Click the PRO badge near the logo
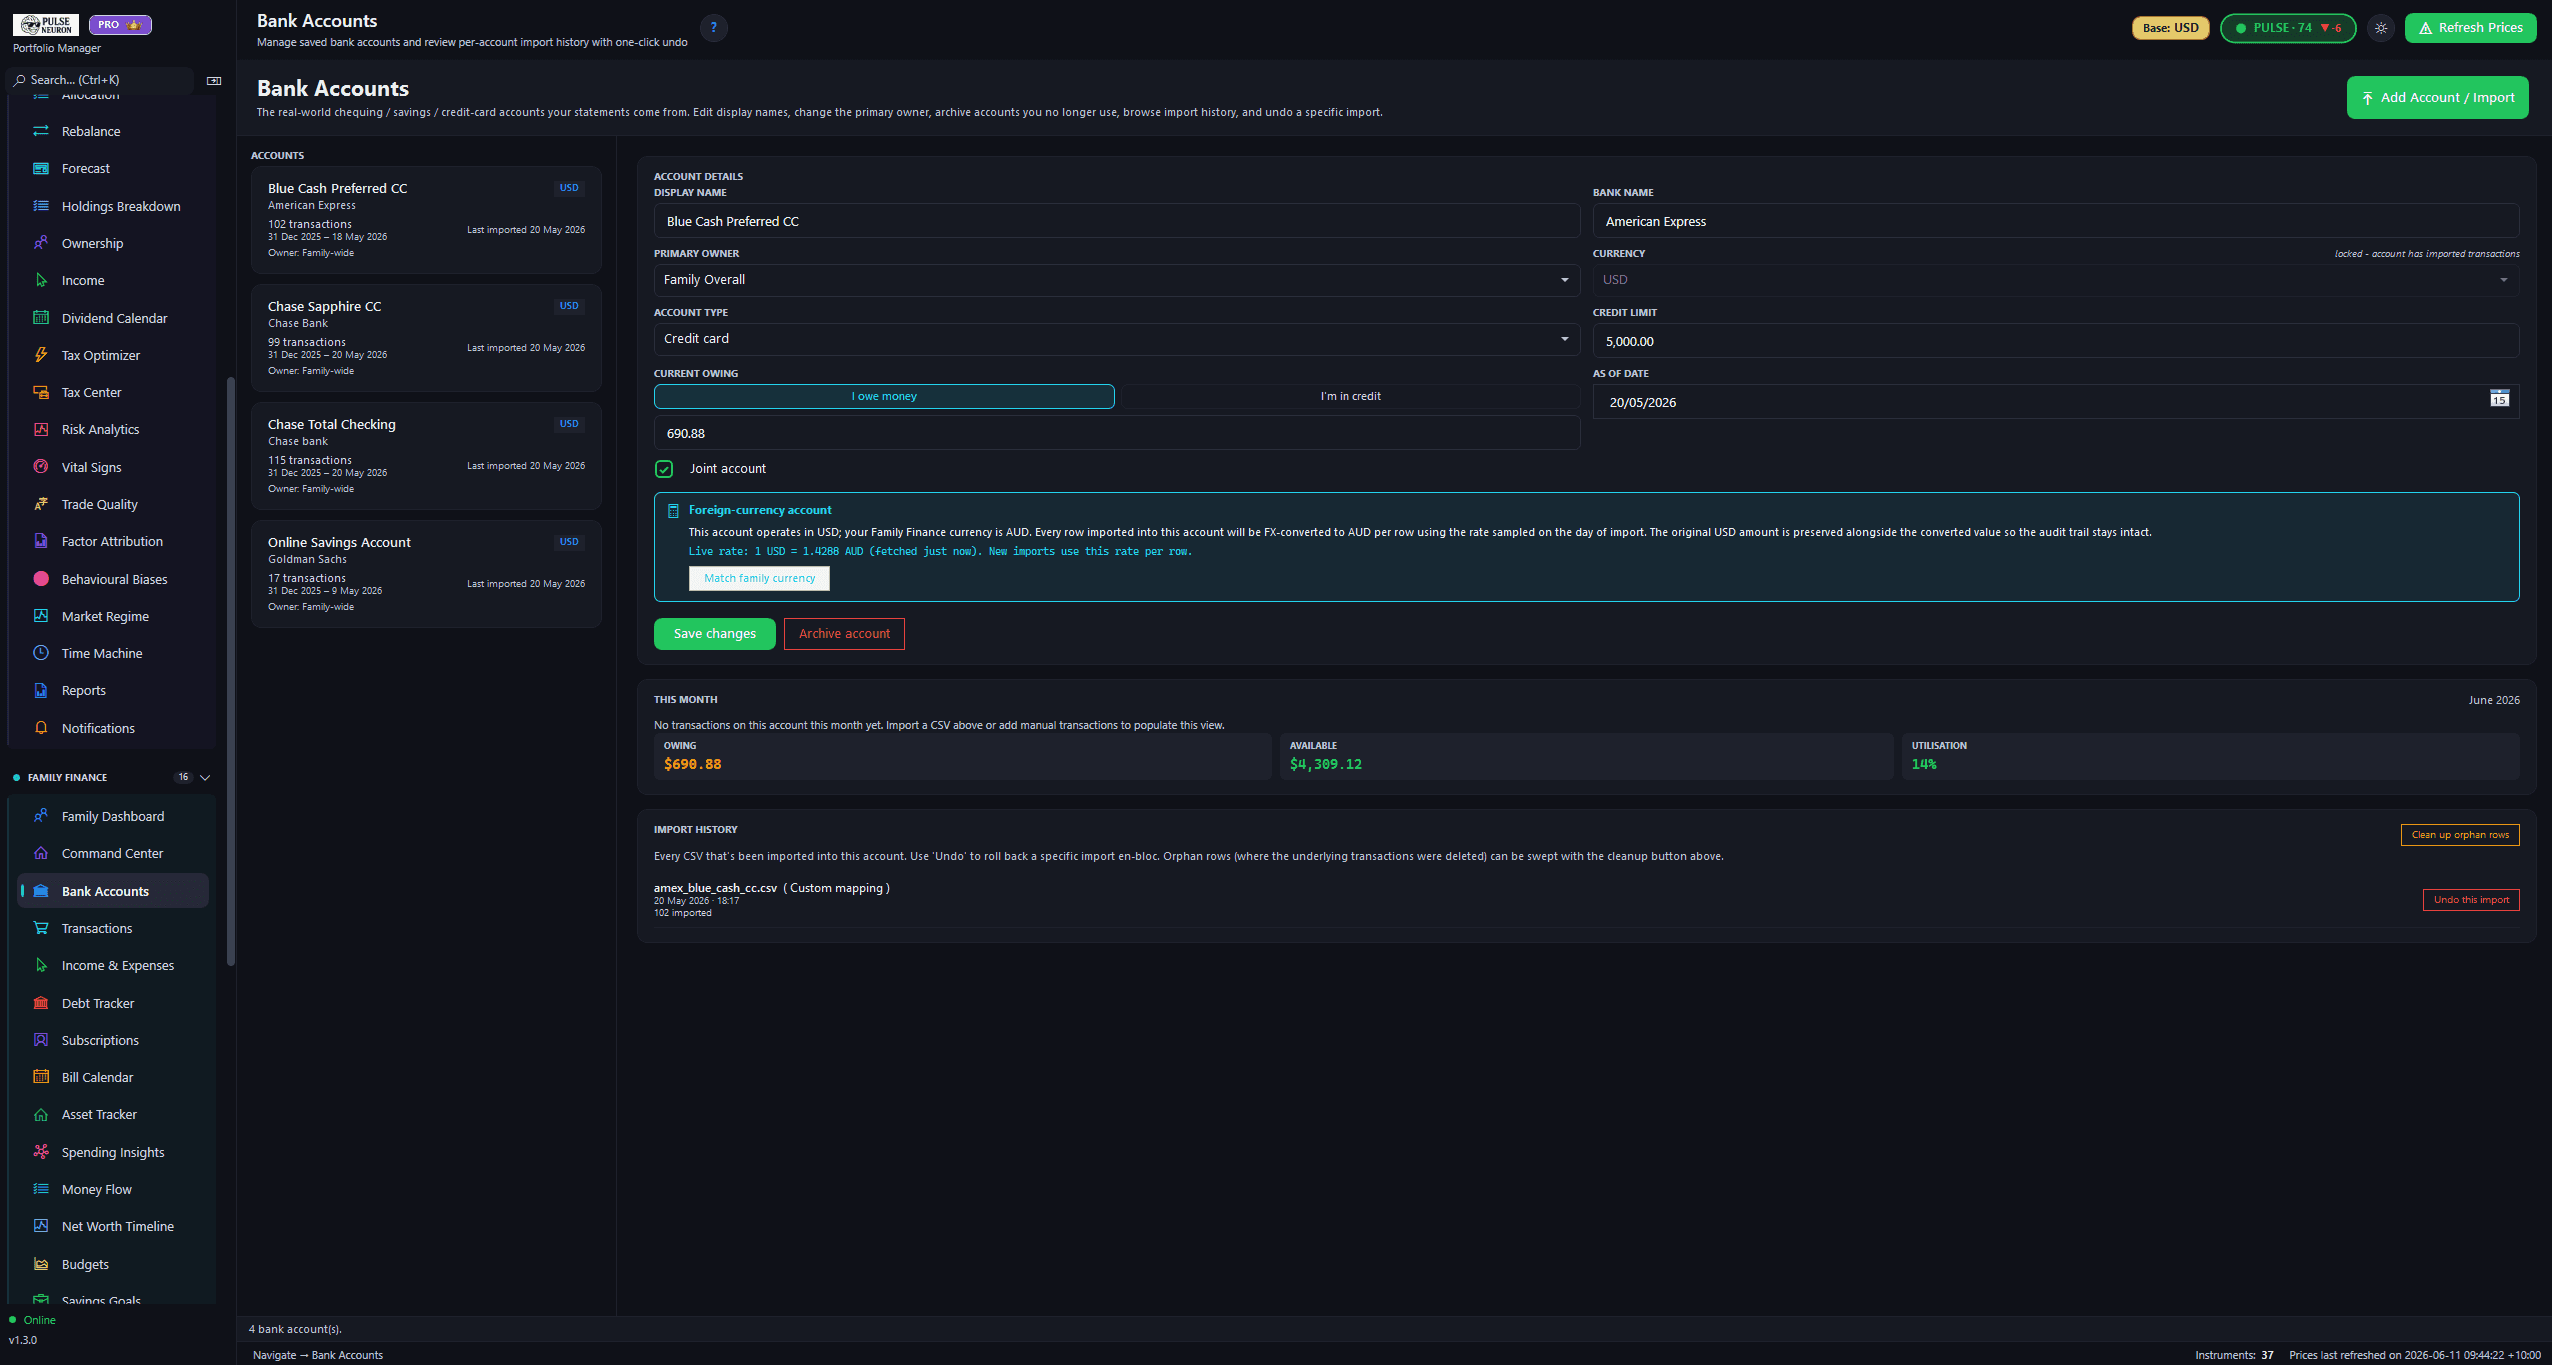The width and height of the screenshot is (2552, 1365). coord(120,25)
